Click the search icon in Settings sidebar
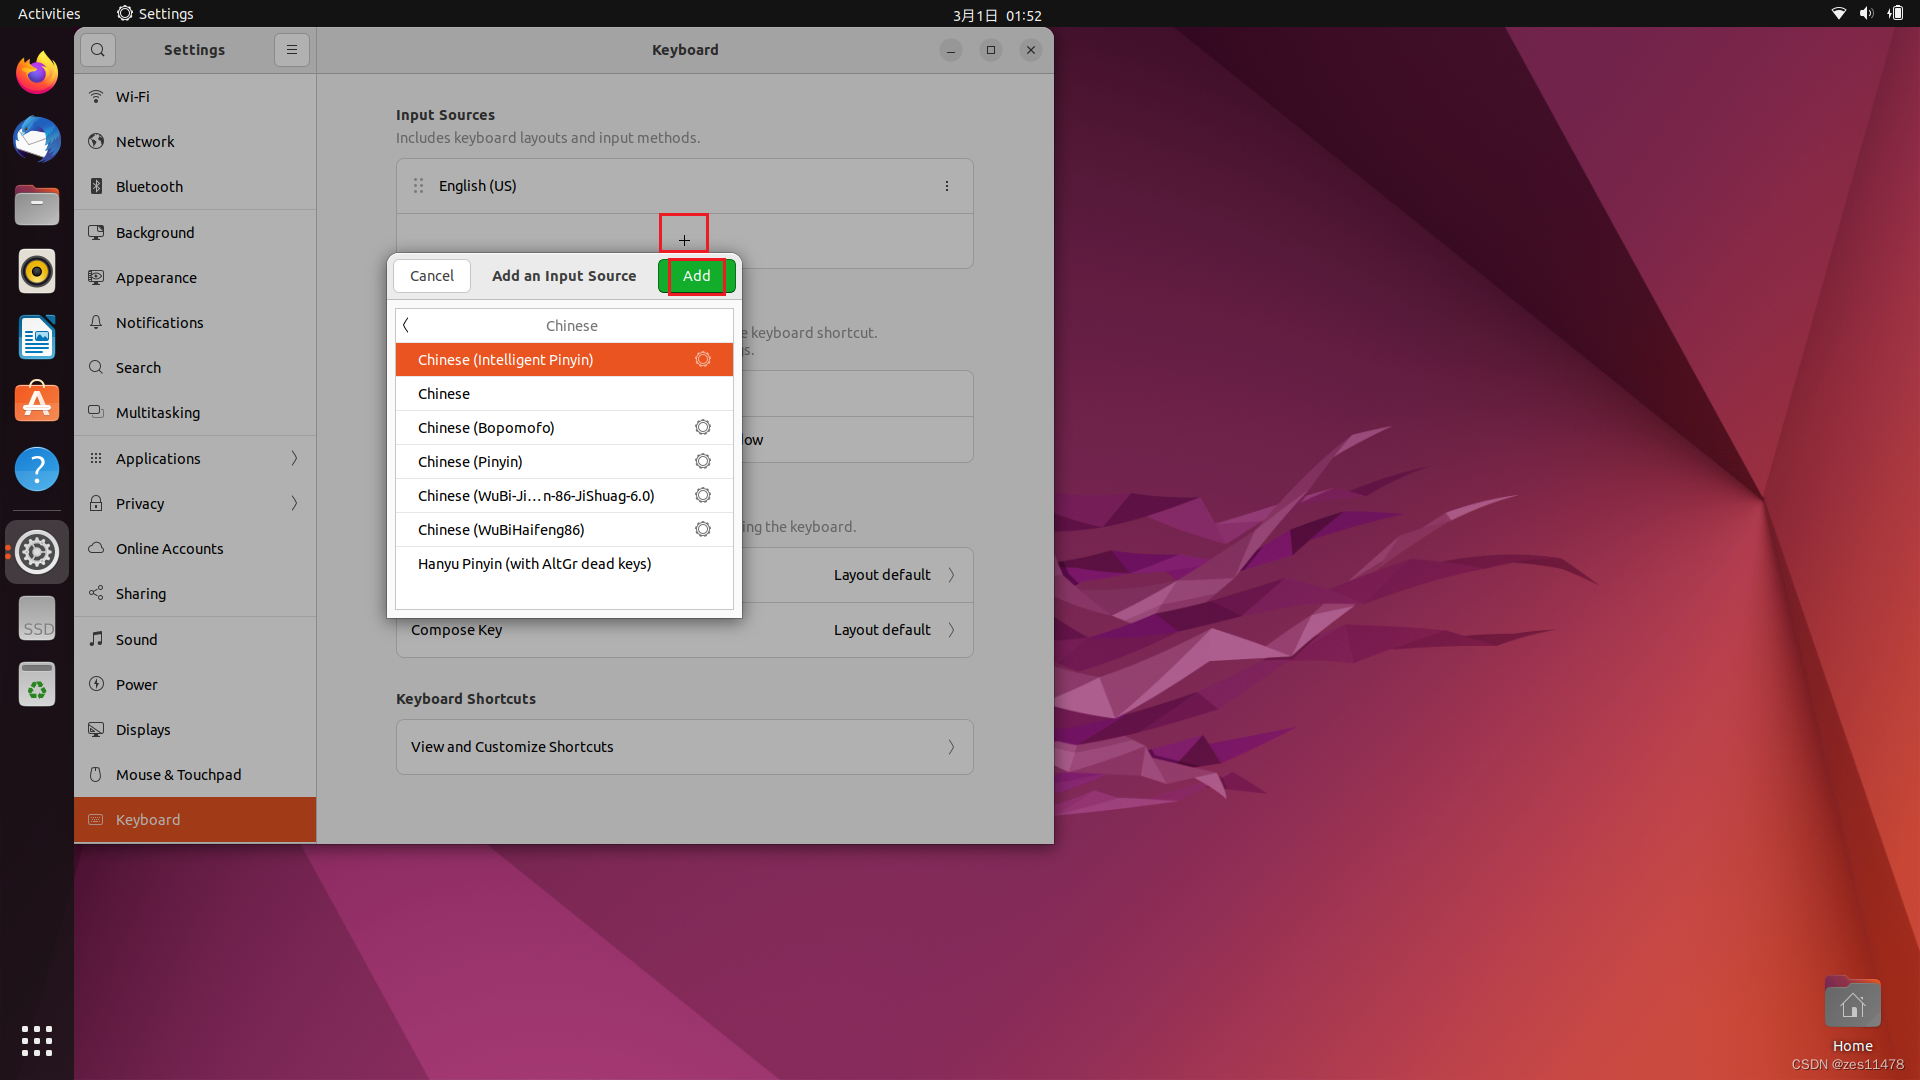This screenshot has height=1080, width=1920. (x=97, y=49)
